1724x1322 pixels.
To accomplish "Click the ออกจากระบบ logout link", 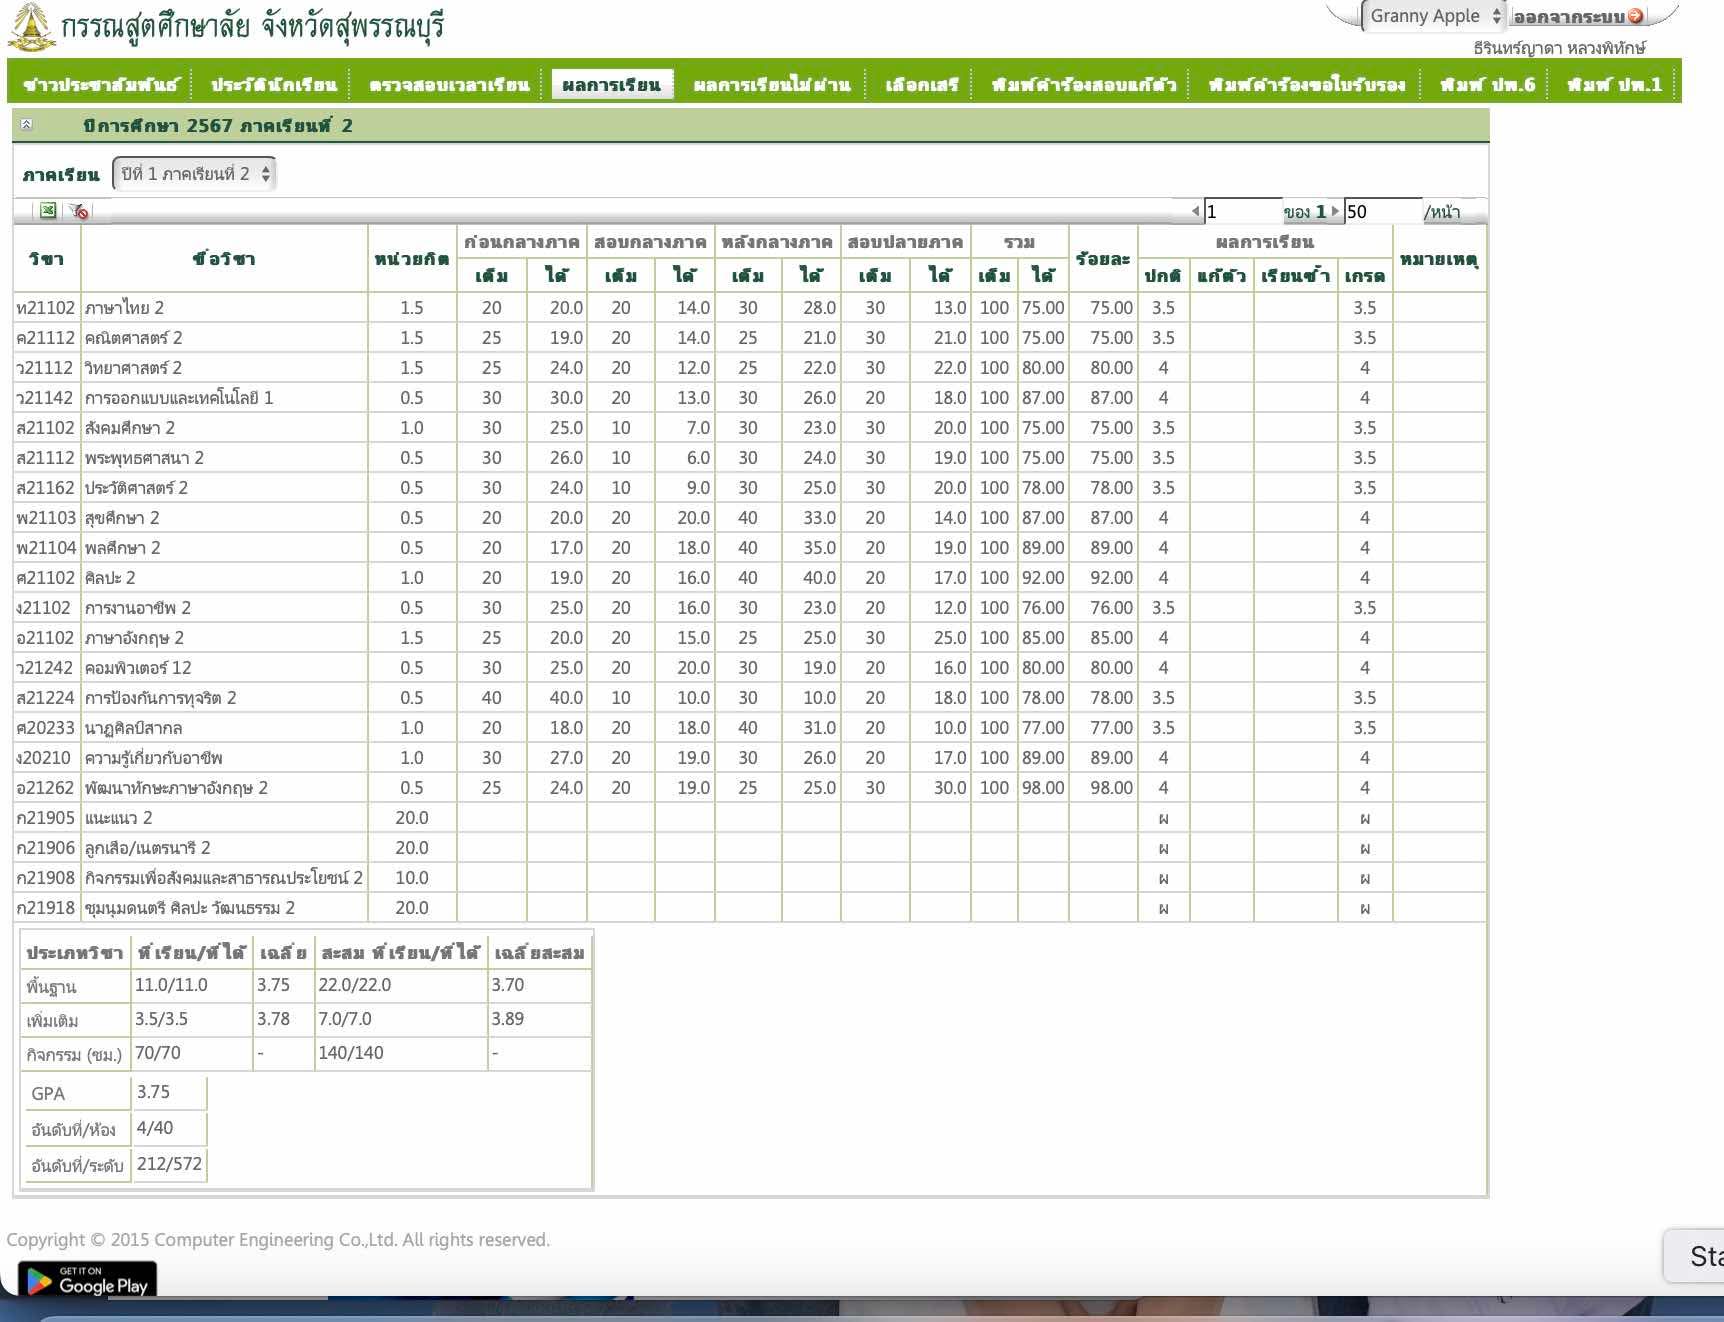I will [x=1568, y=17].
